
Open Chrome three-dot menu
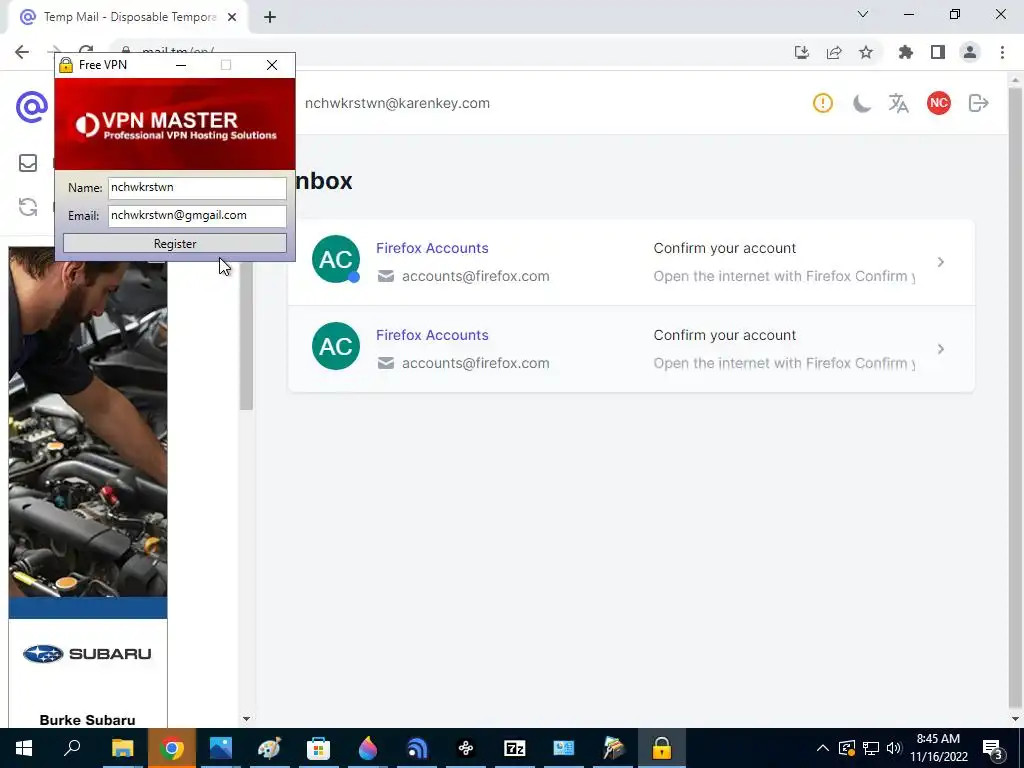(1002, 52)
